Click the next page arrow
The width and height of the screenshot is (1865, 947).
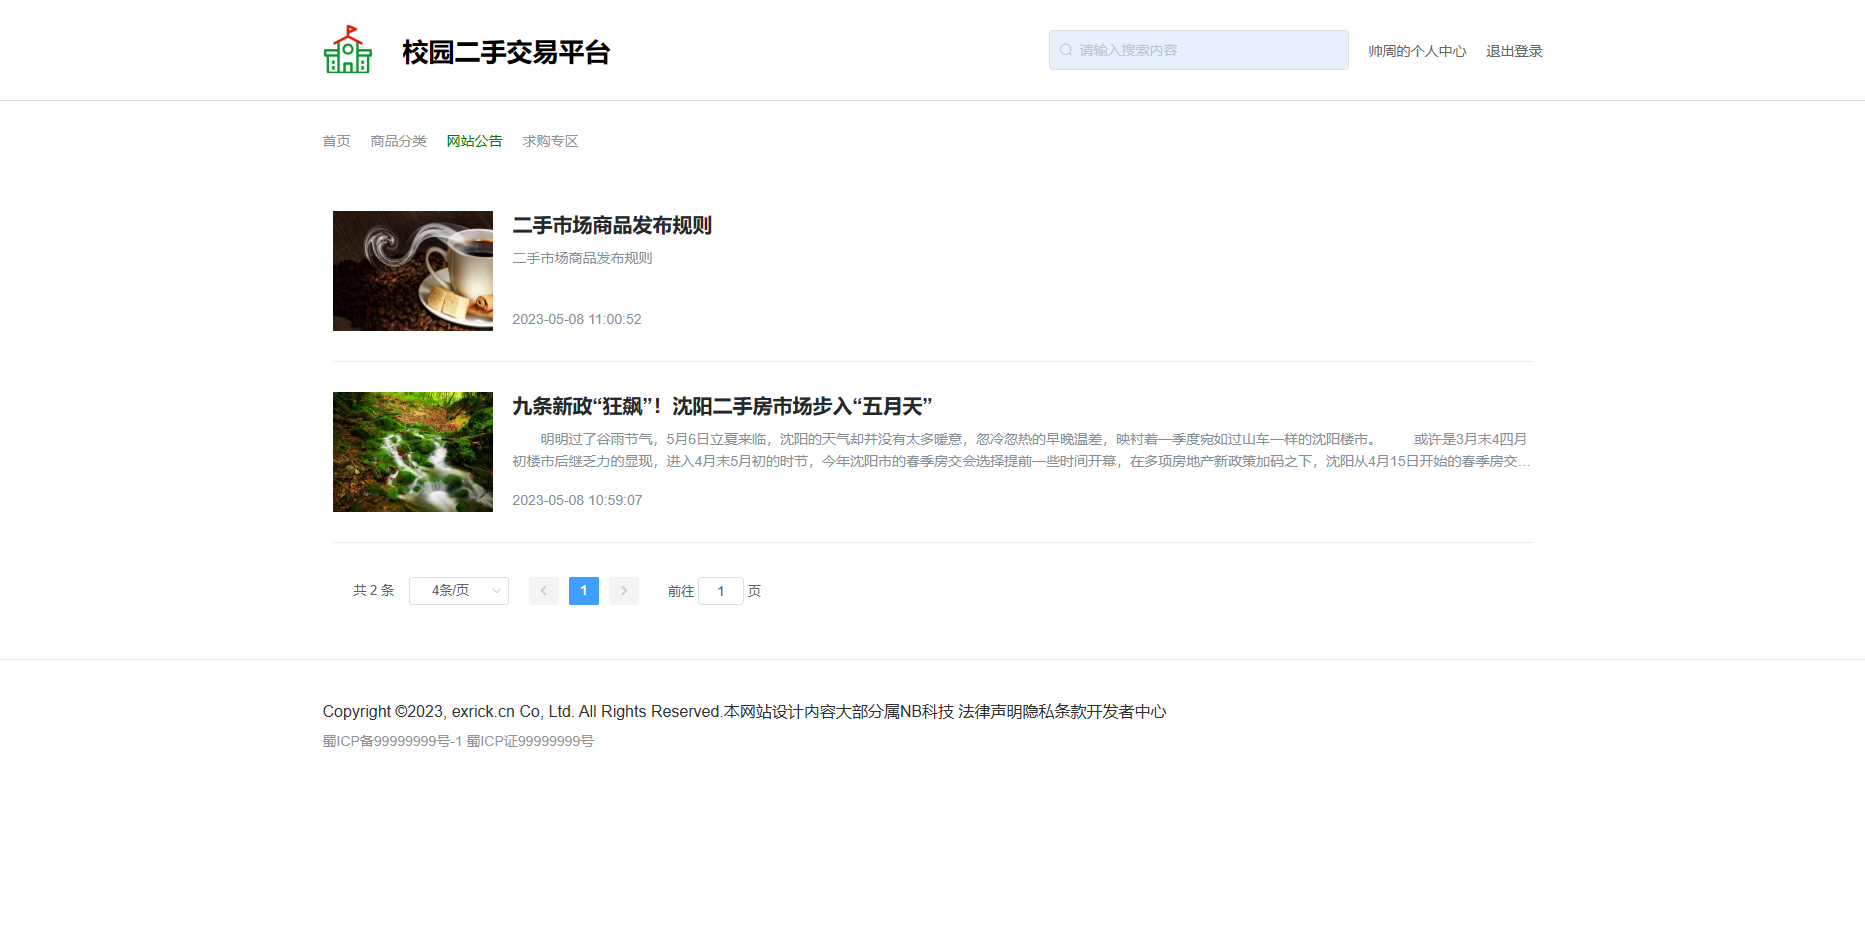(623, 590)
